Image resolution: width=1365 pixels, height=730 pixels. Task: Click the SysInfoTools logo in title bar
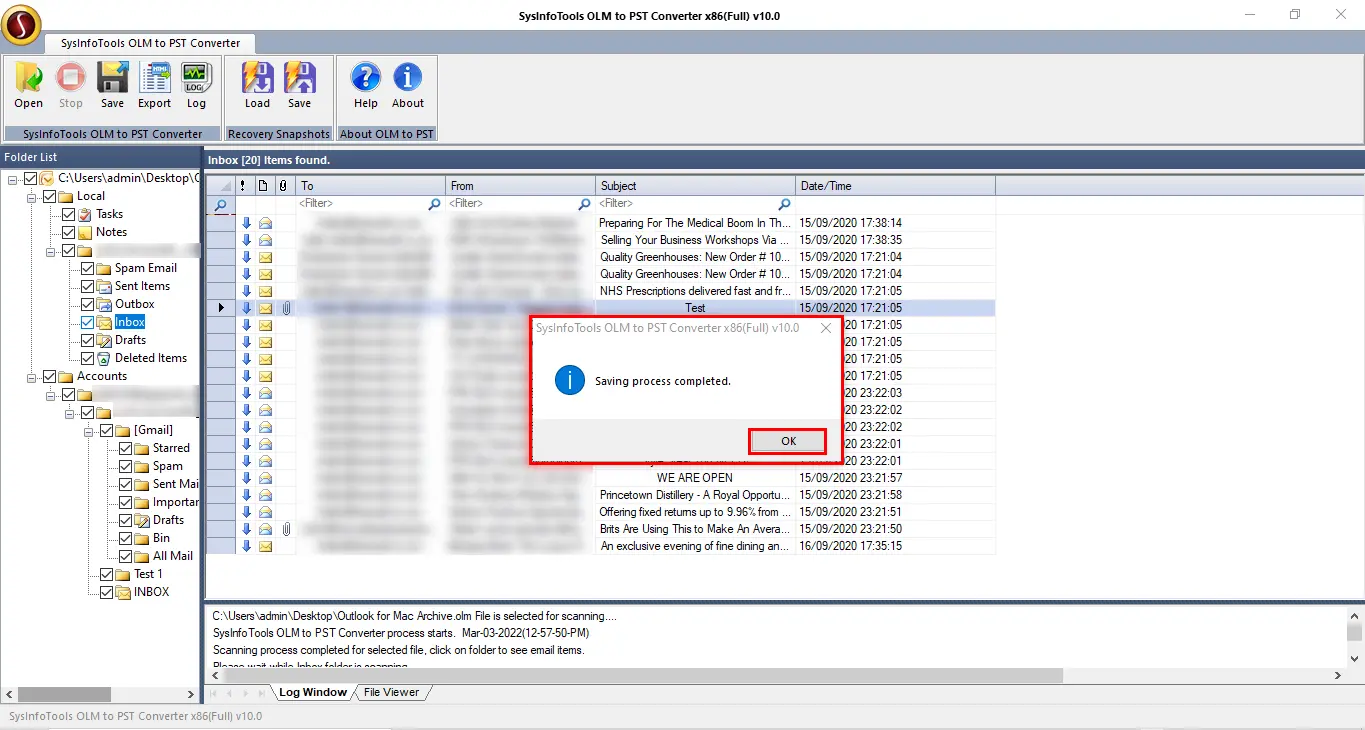coord(21,24)
